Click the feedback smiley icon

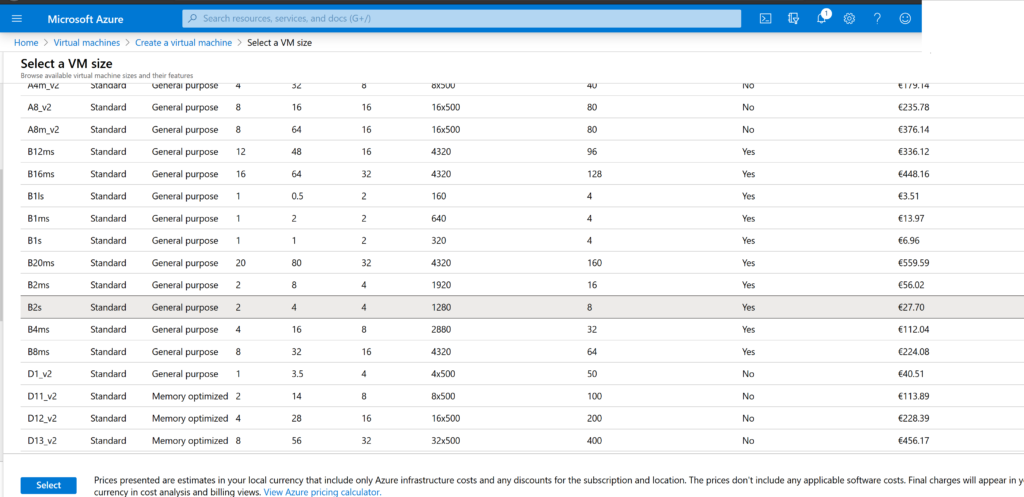tap(905, 18)
